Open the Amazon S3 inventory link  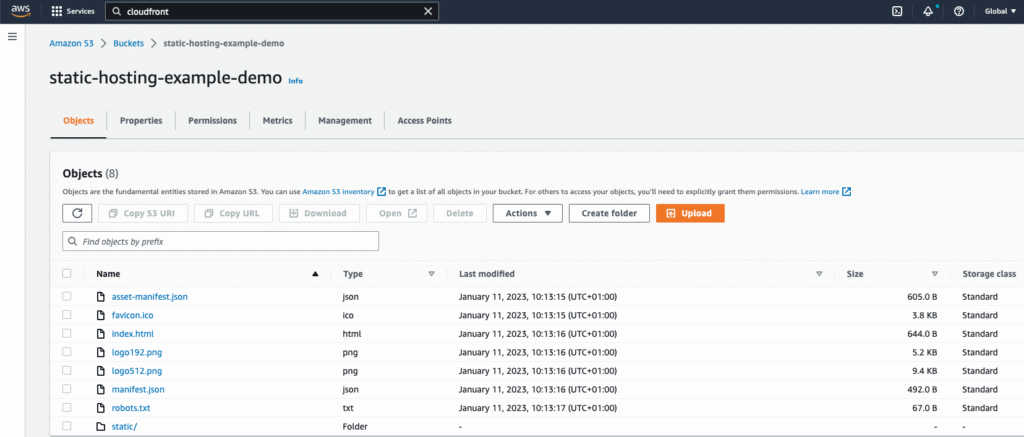tap(338, 192)
